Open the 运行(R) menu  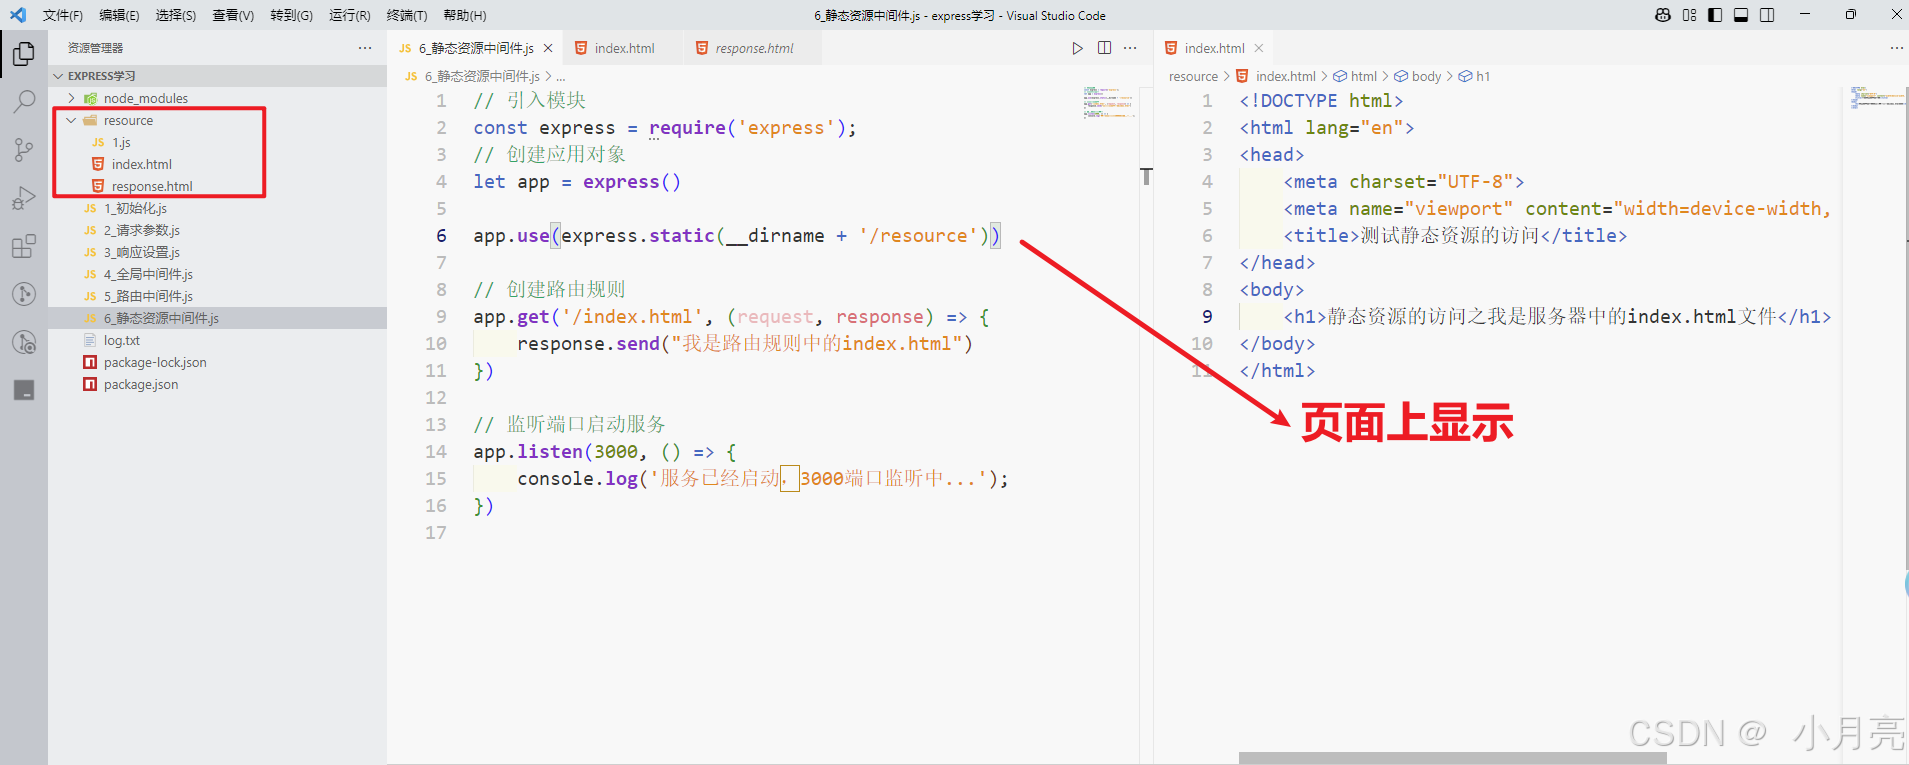(349, 15)
